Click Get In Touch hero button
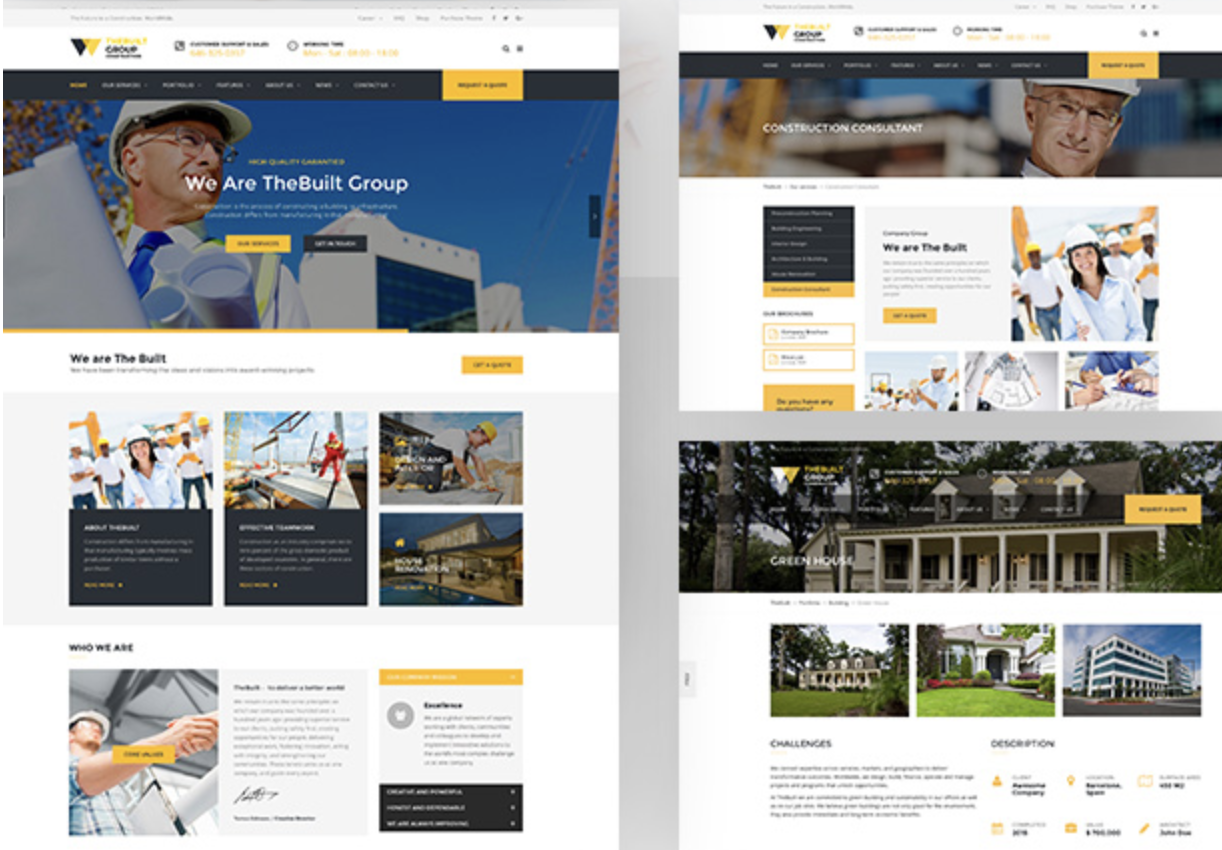This screenshot has width=1222, height=850. coord(335,244)
